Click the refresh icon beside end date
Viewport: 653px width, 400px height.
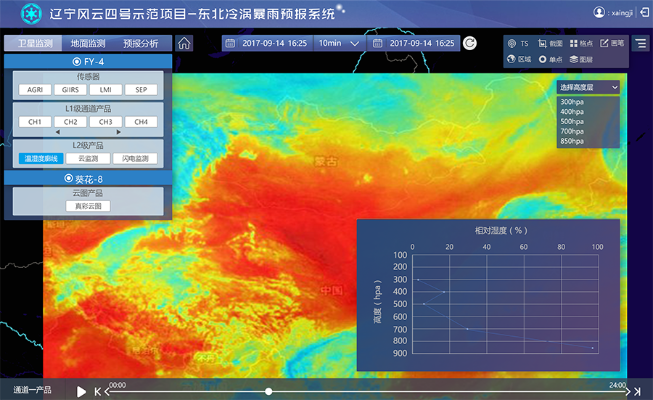[470, 43]
